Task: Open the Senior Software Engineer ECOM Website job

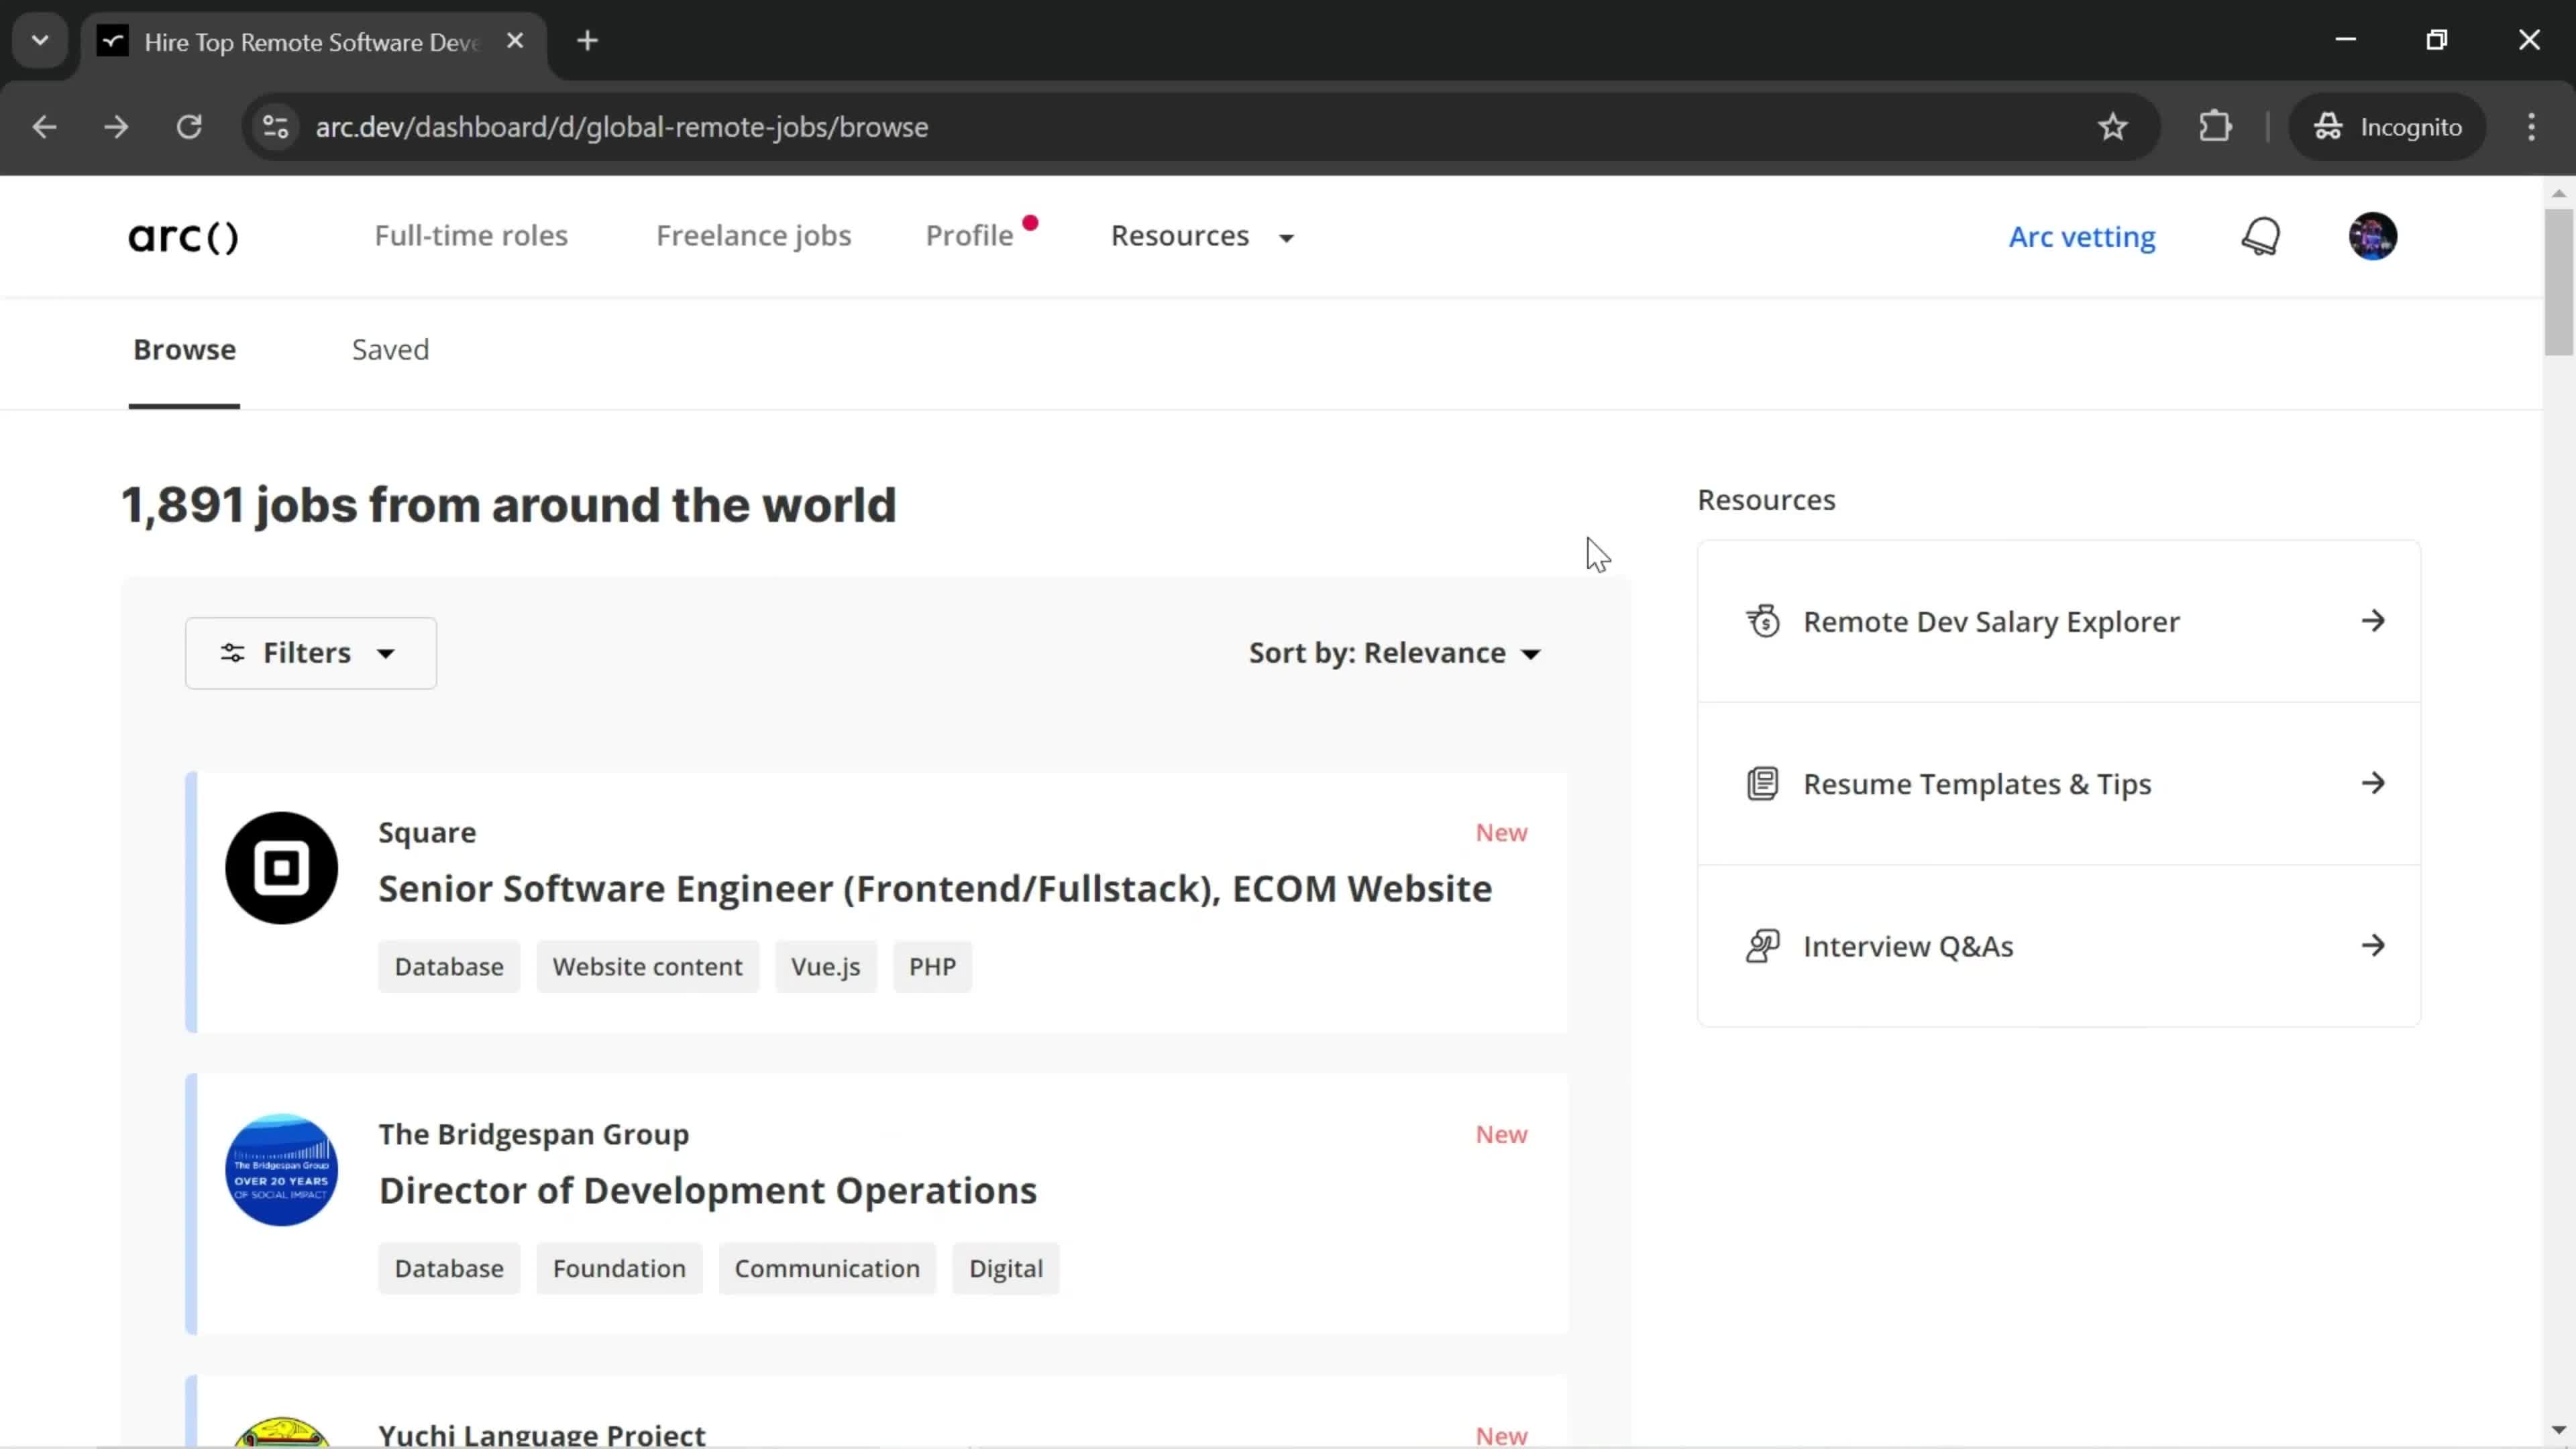Action: [935, 889]
